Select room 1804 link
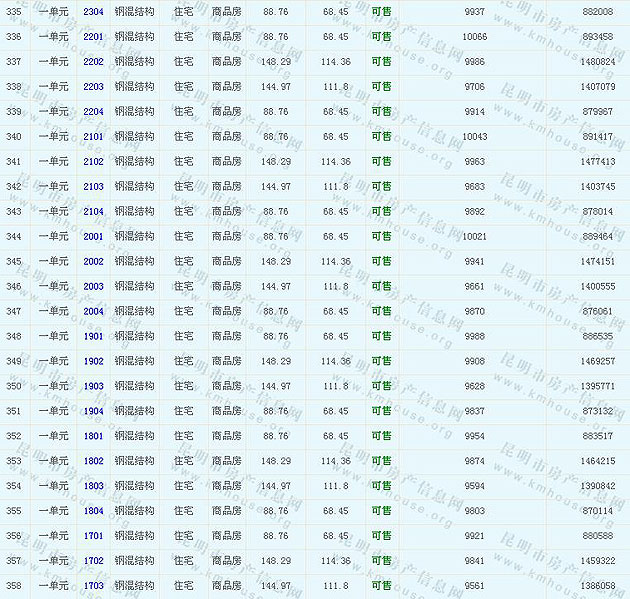The image size is (630, 599). 93,511
